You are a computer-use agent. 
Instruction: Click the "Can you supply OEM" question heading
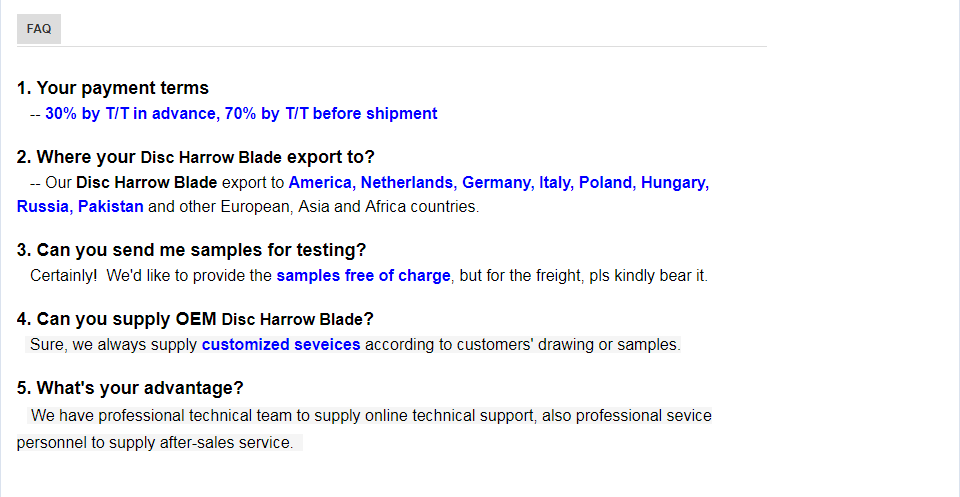pos(195,319)
